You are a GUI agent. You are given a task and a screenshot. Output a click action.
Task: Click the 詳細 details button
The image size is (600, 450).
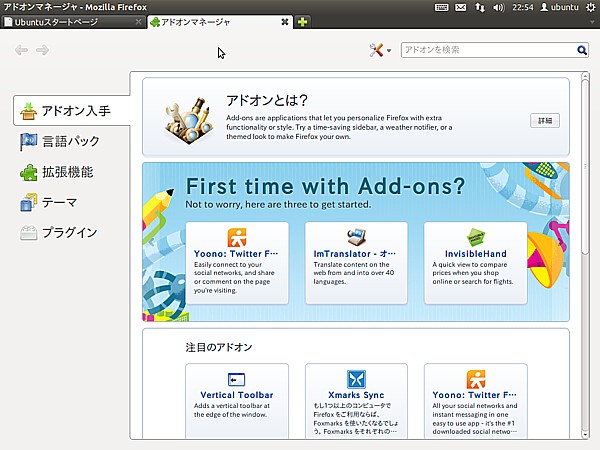[x=545, y=121]
